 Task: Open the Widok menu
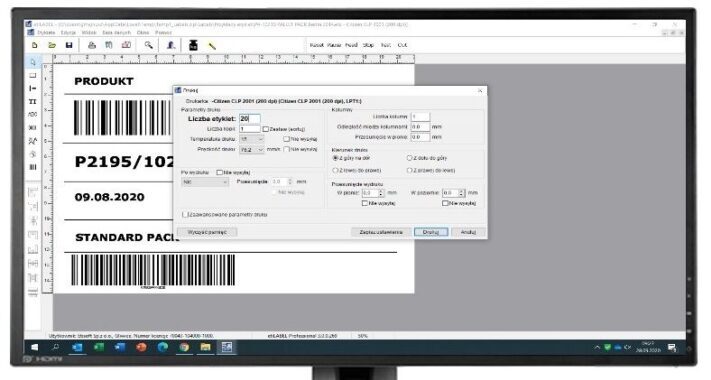pos(89,33)
